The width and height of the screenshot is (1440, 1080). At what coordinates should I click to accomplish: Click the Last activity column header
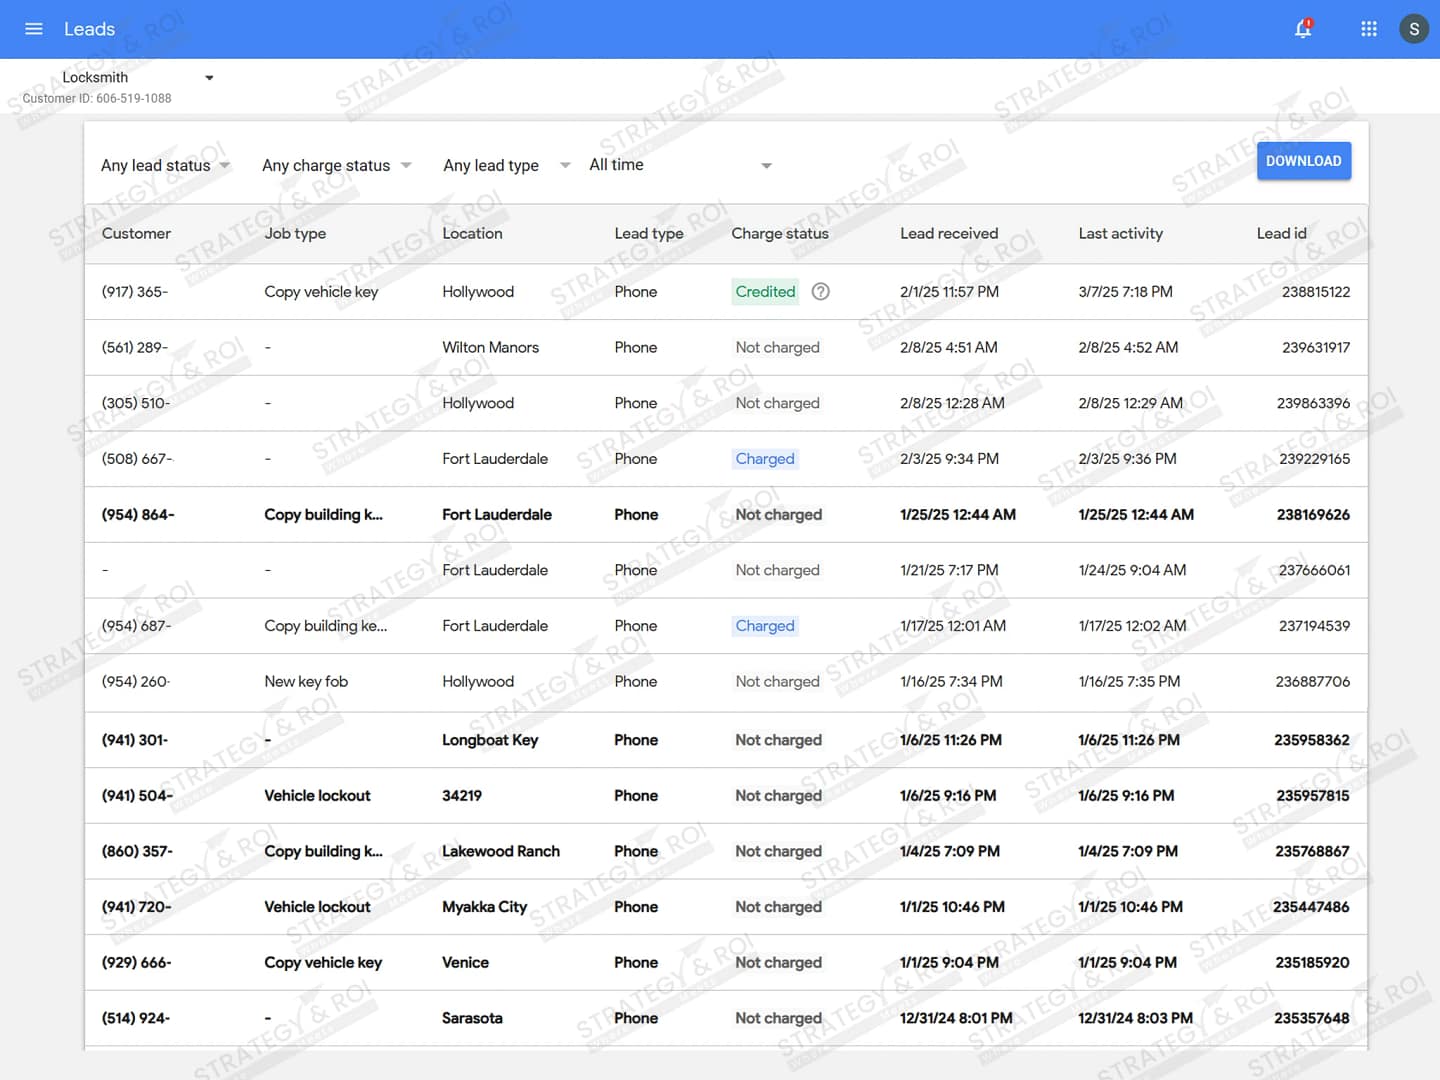coord(1120,234)
